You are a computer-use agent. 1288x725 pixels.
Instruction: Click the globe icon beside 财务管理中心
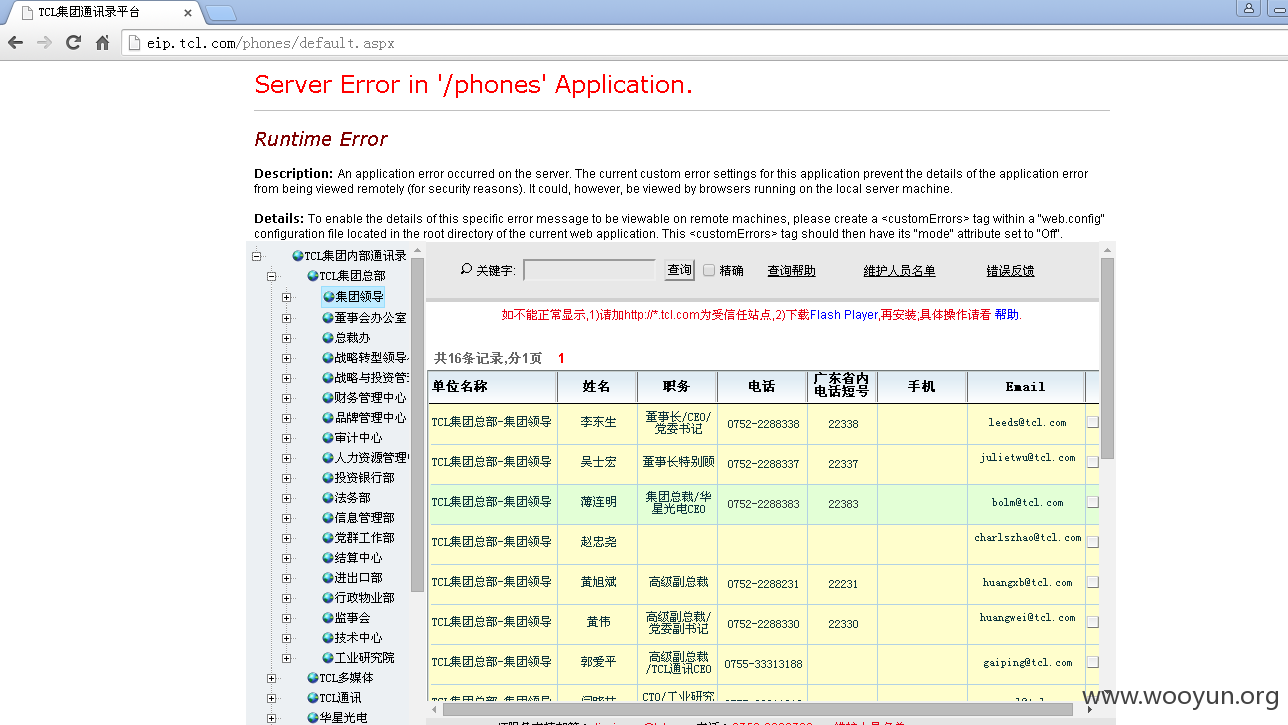pyautogui.click(x=328, y=397)
